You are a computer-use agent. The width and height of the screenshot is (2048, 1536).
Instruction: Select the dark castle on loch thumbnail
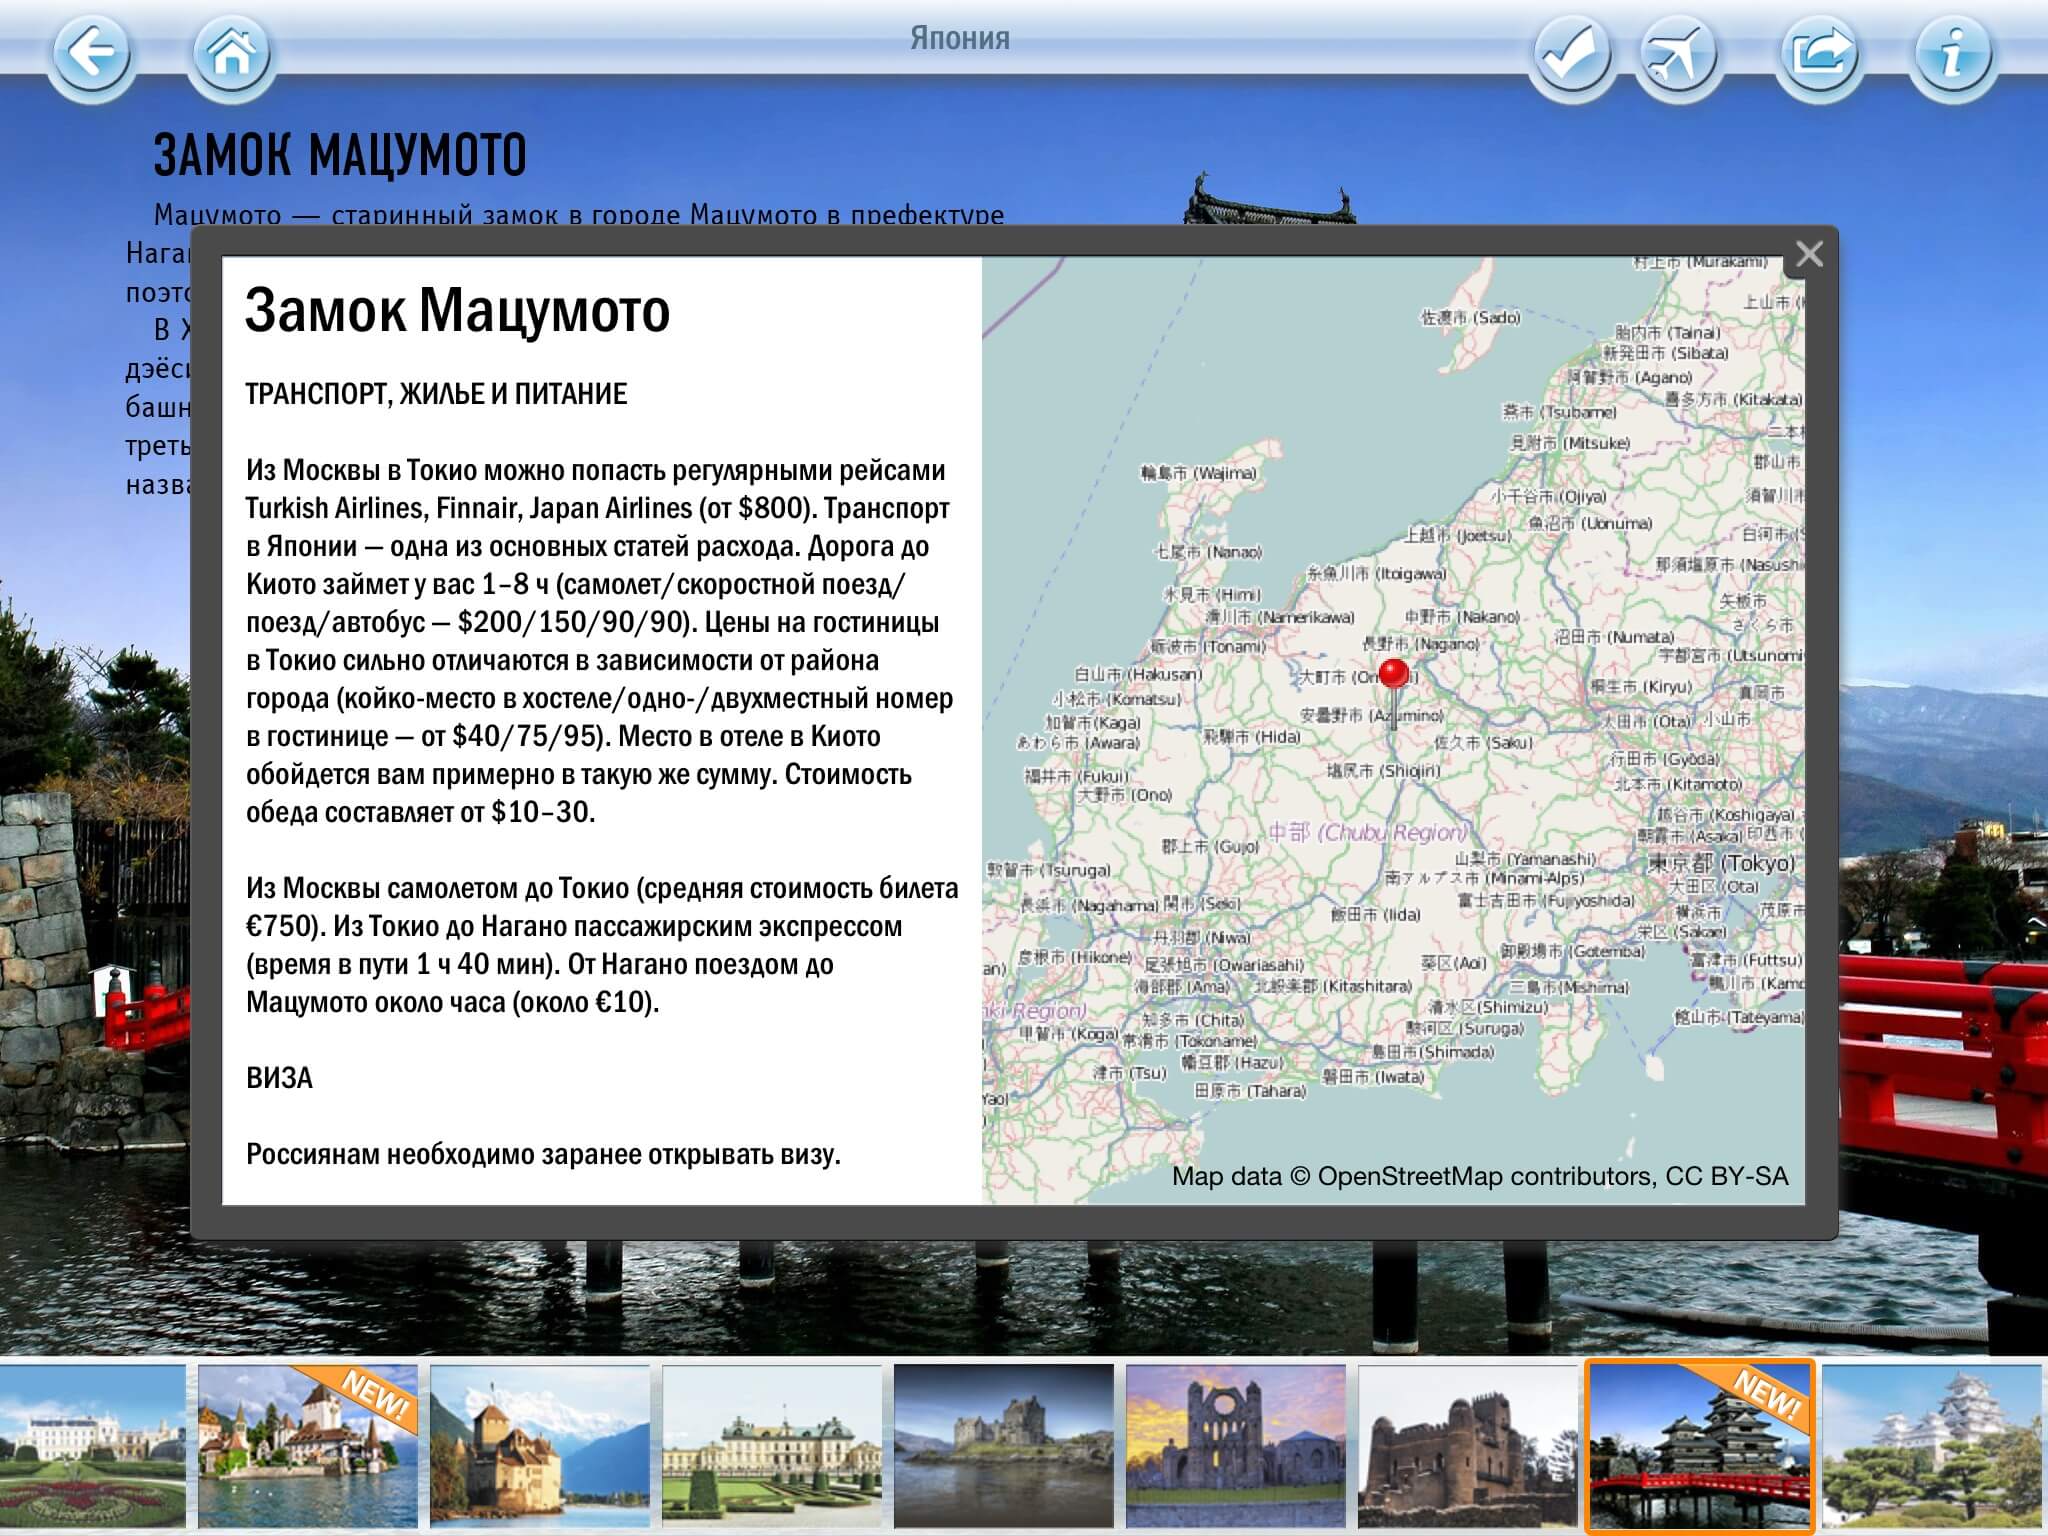[x=1004, y=1446]
